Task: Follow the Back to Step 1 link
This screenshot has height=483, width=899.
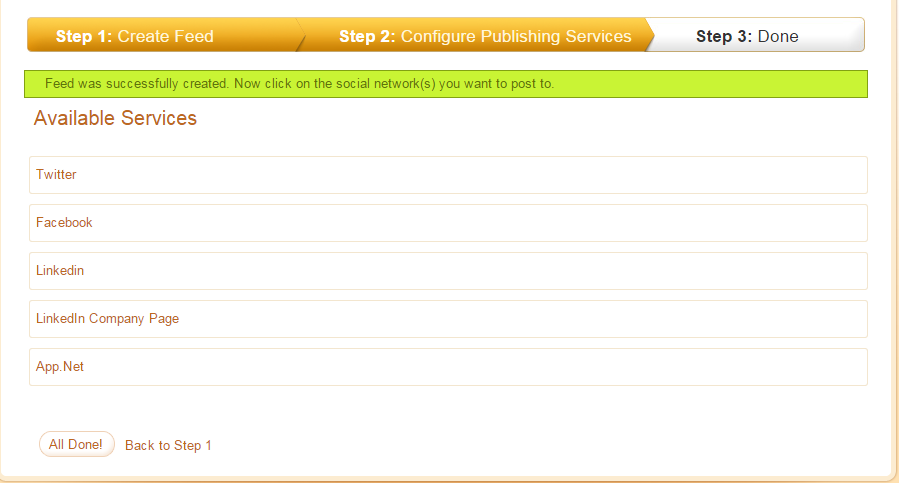Action: (x=168, y=445)
